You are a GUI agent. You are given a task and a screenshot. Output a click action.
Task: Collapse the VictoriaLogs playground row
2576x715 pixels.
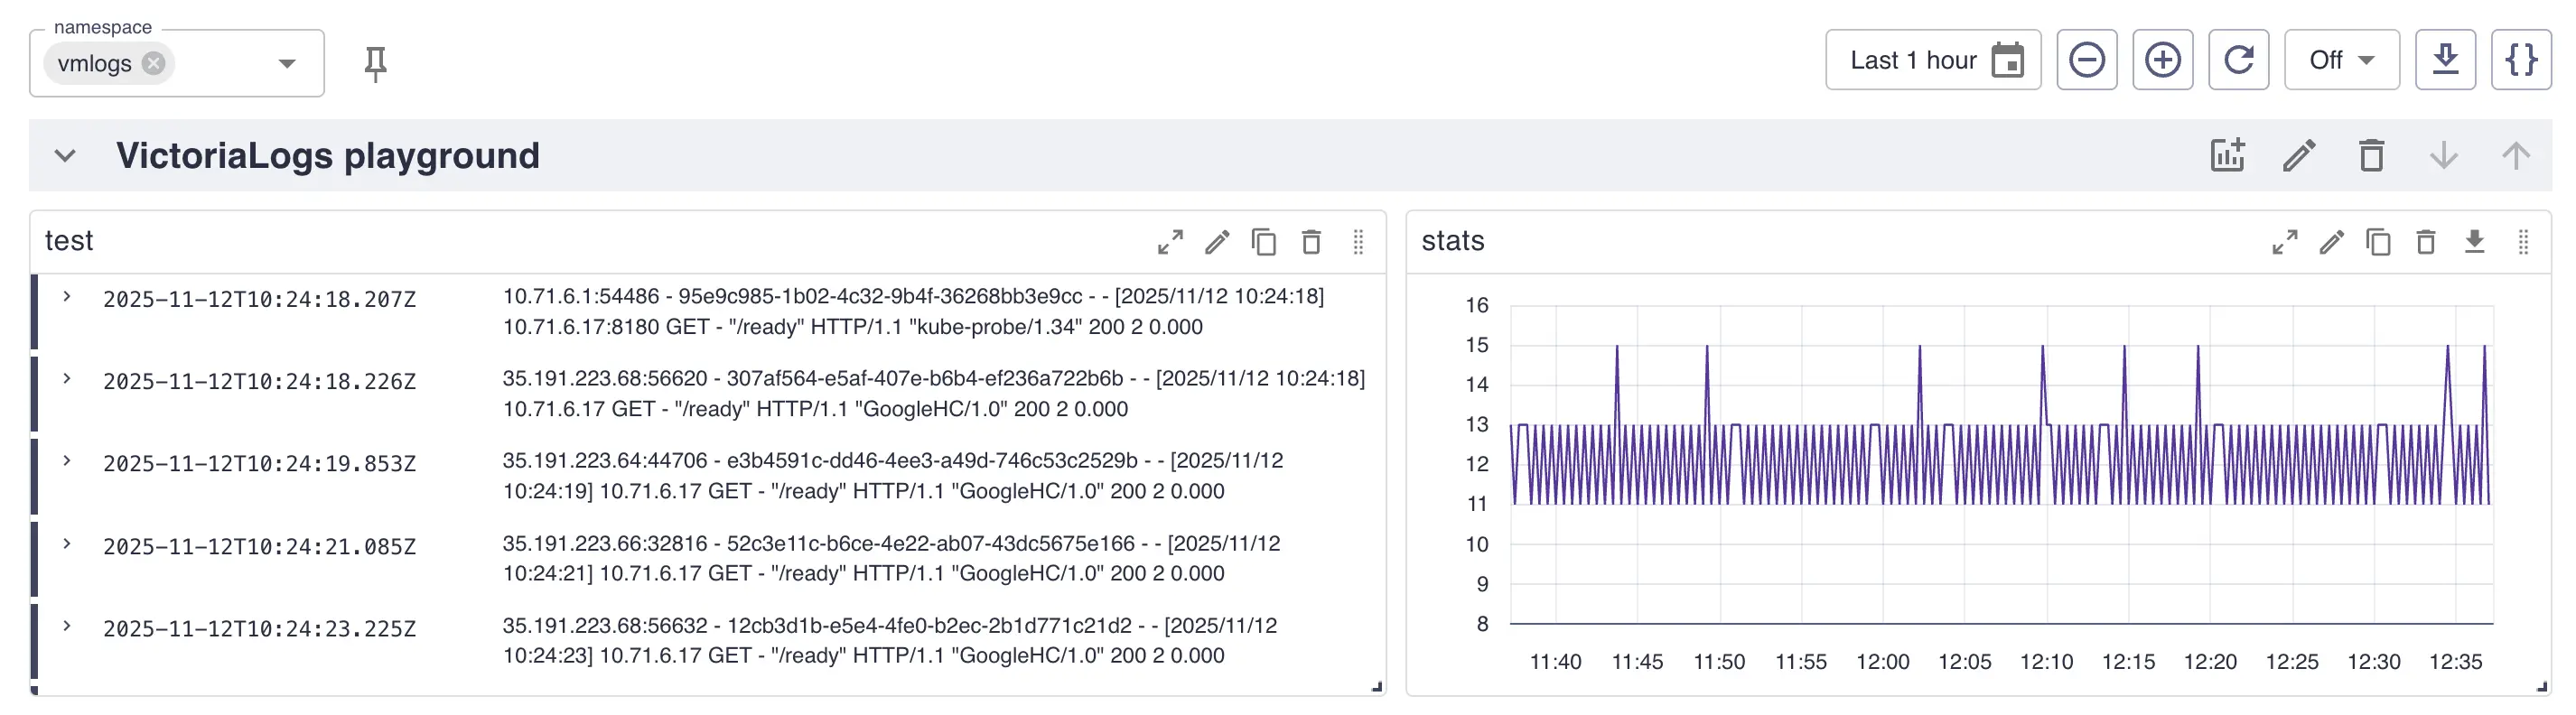click(65, 156)
